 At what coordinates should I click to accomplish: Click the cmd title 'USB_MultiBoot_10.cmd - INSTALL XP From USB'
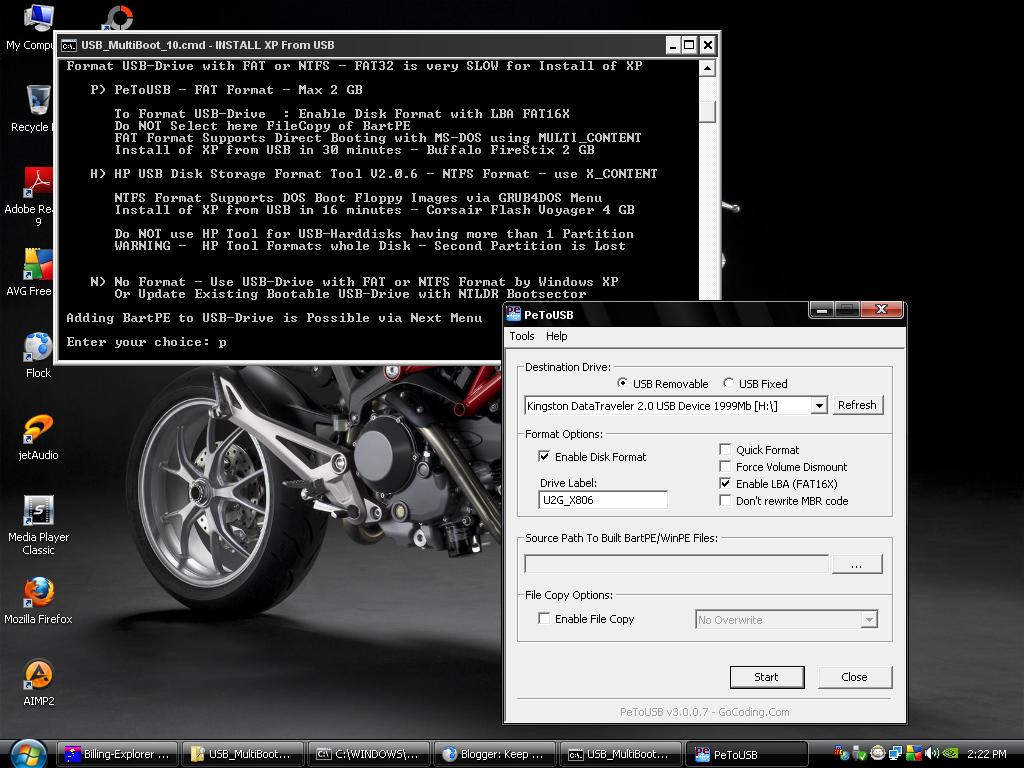(x=207, y=45)
